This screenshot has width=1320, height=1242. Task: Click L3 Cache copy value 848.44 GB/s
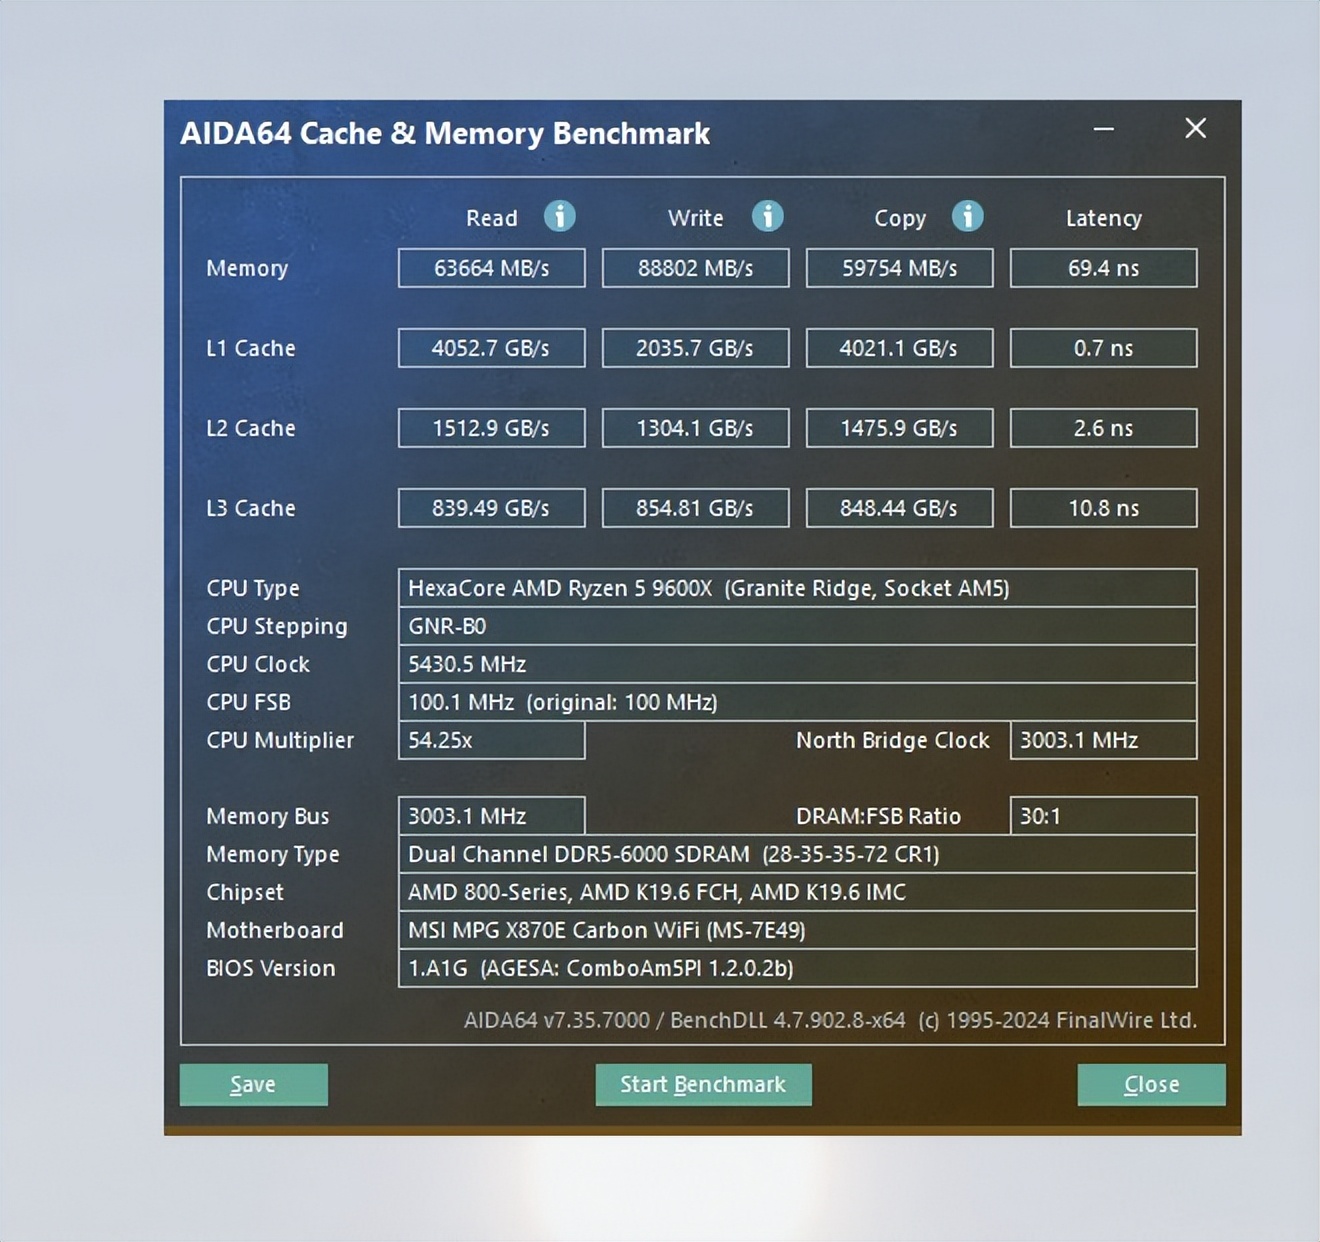pos(899,508)
